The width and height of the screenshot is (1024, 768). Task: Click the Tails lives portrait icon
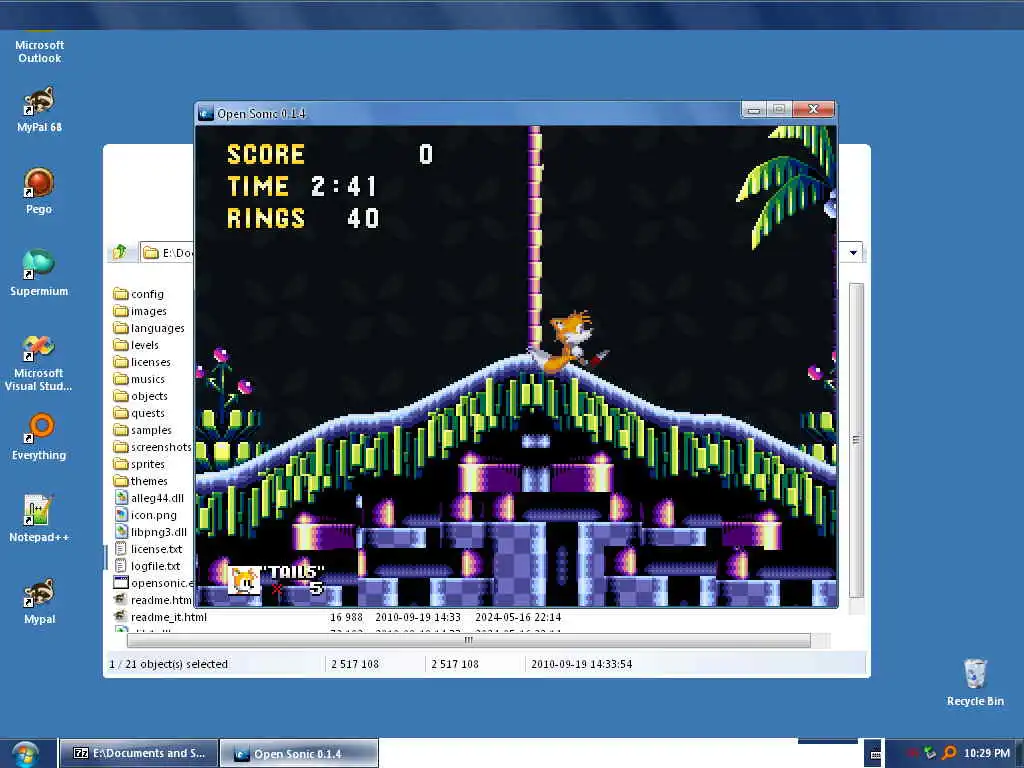[244, 579]
